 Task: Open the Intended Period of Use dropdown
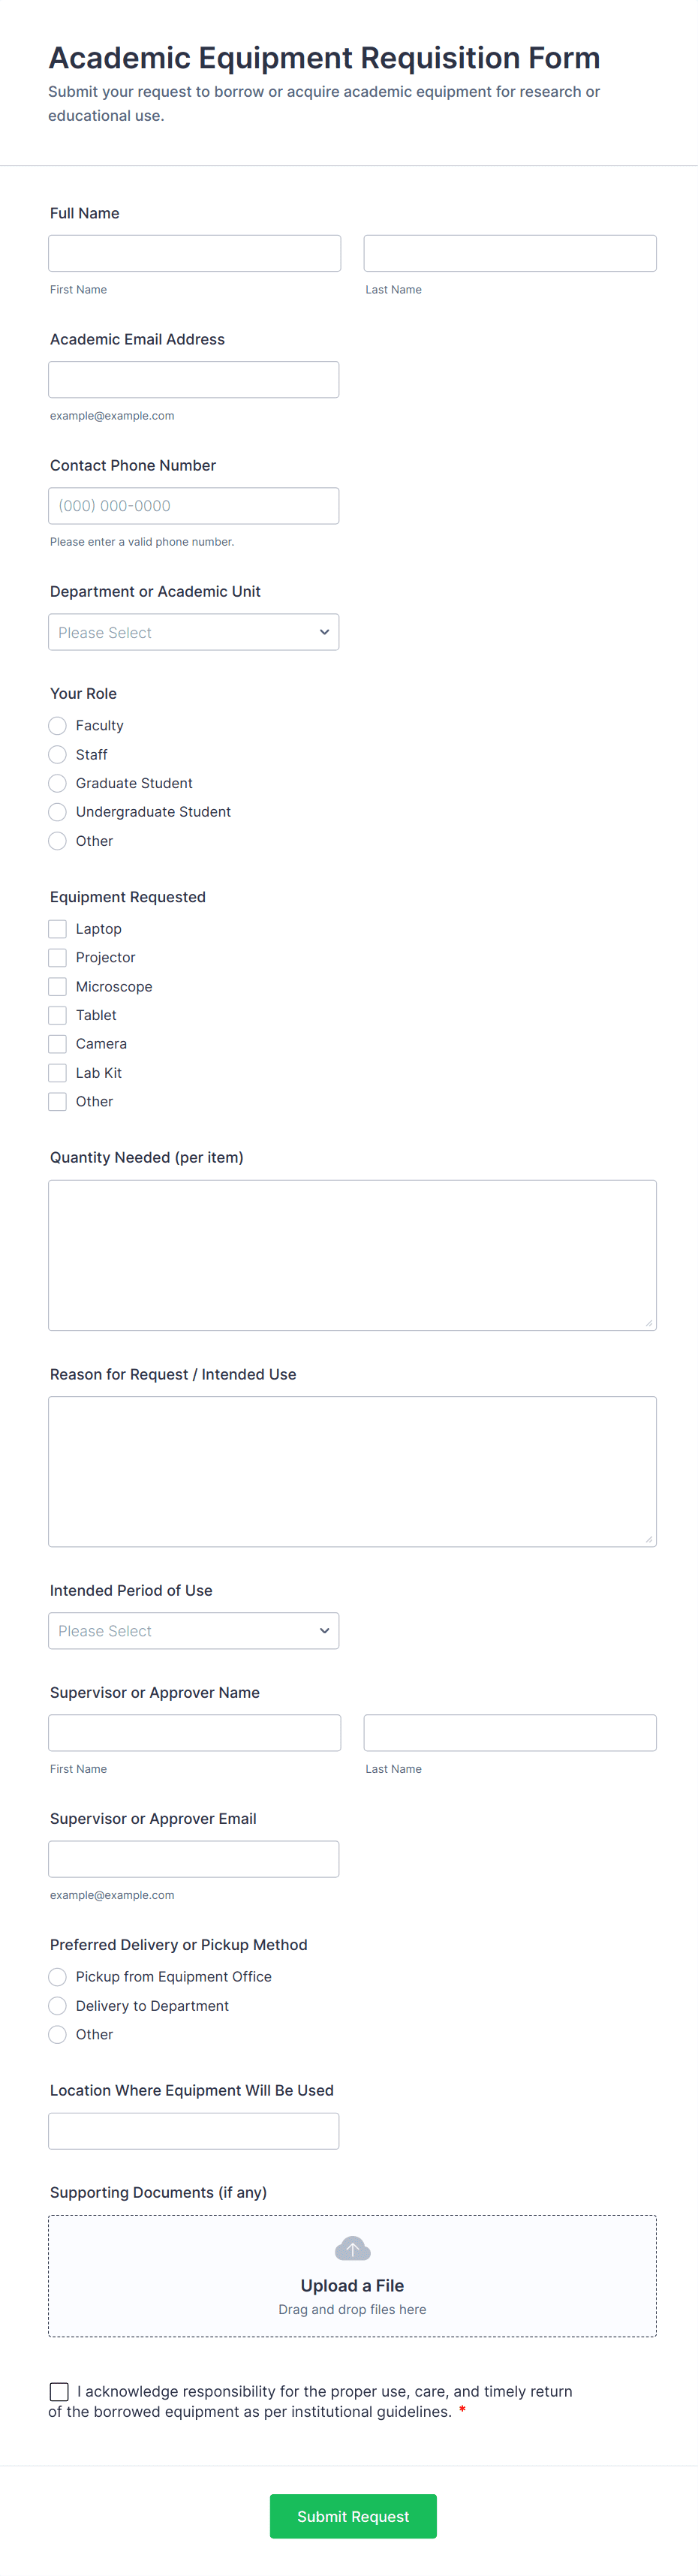193,1630
